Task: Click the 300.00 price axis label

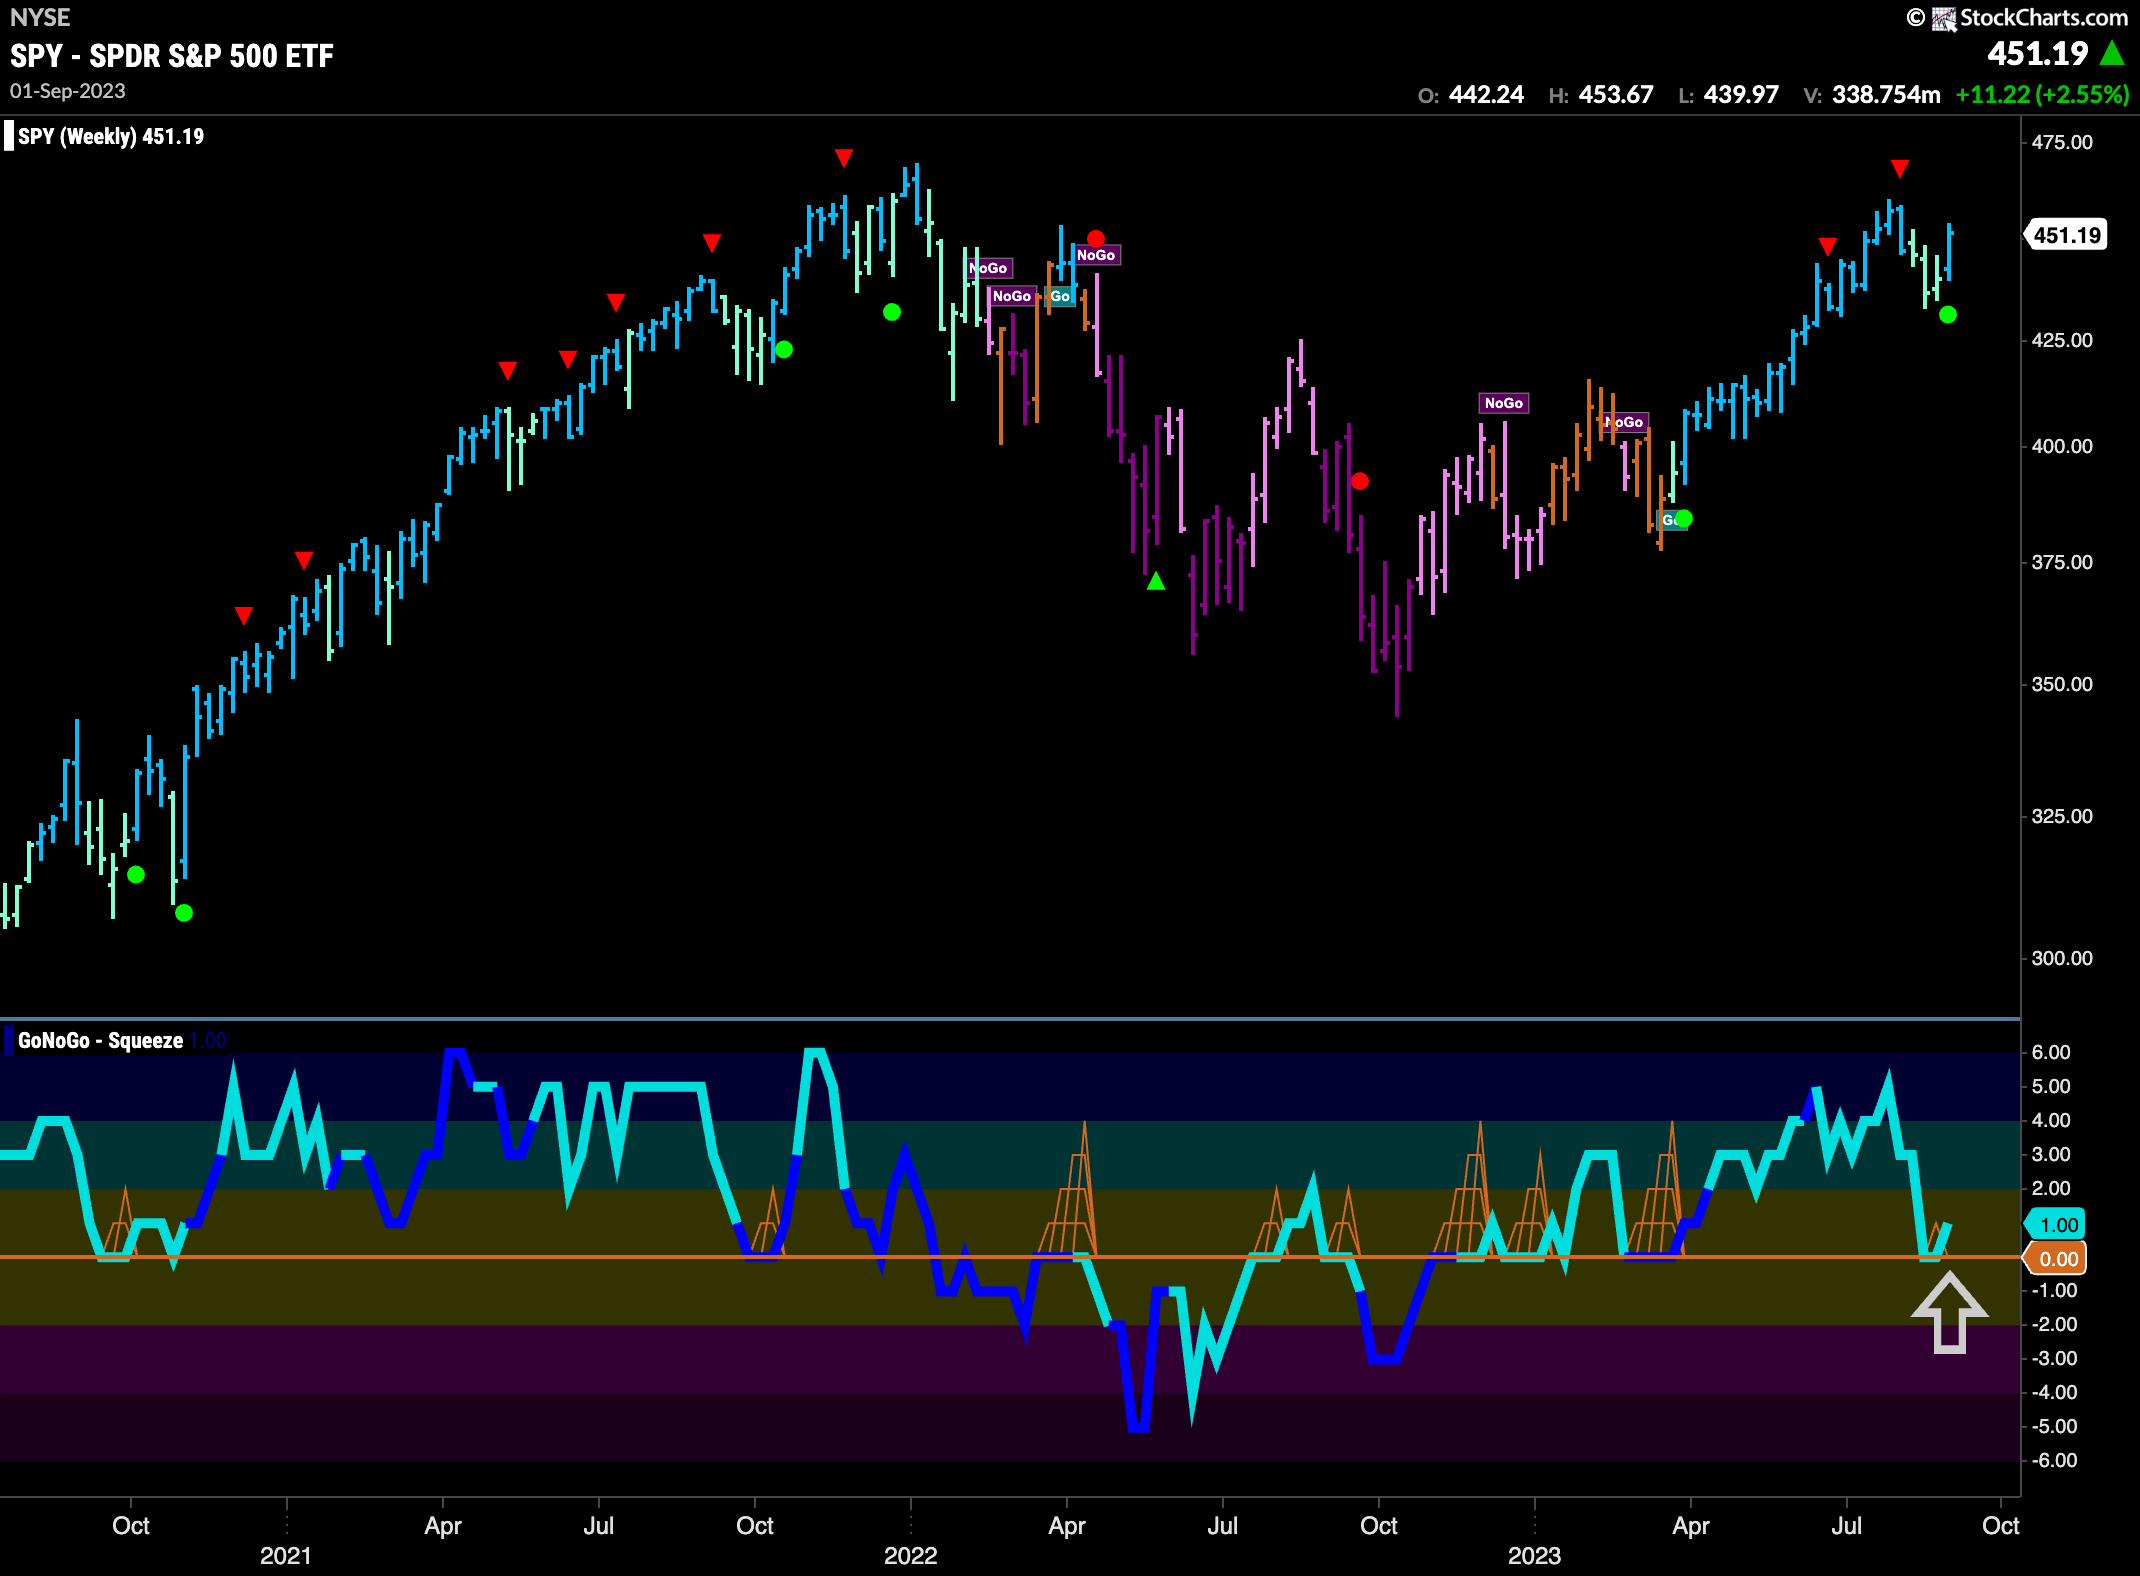Action: coord(2062,958)
